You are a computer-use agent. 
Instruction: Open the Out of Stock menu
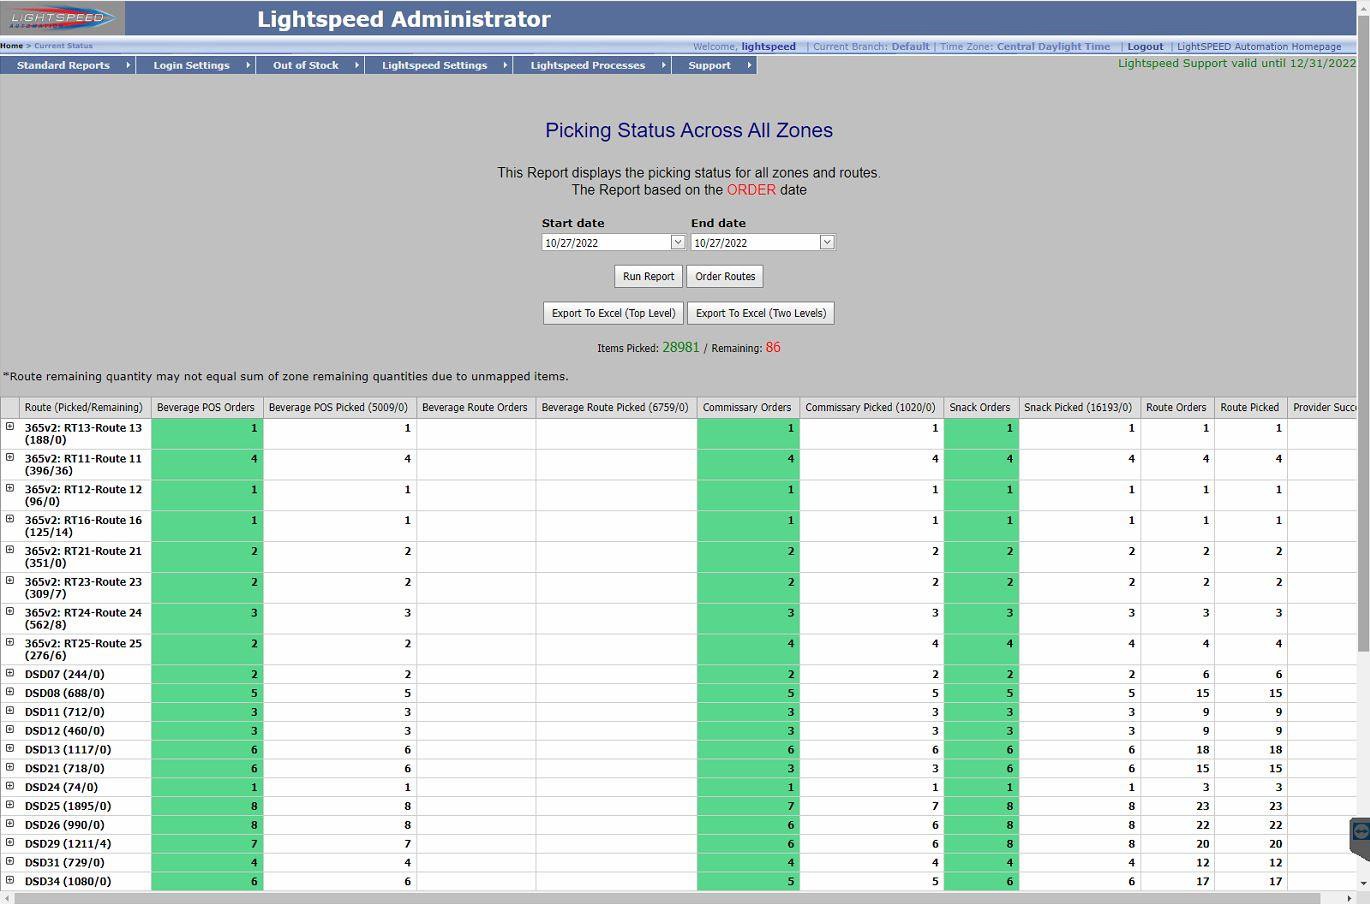click(x=310, y=65)
